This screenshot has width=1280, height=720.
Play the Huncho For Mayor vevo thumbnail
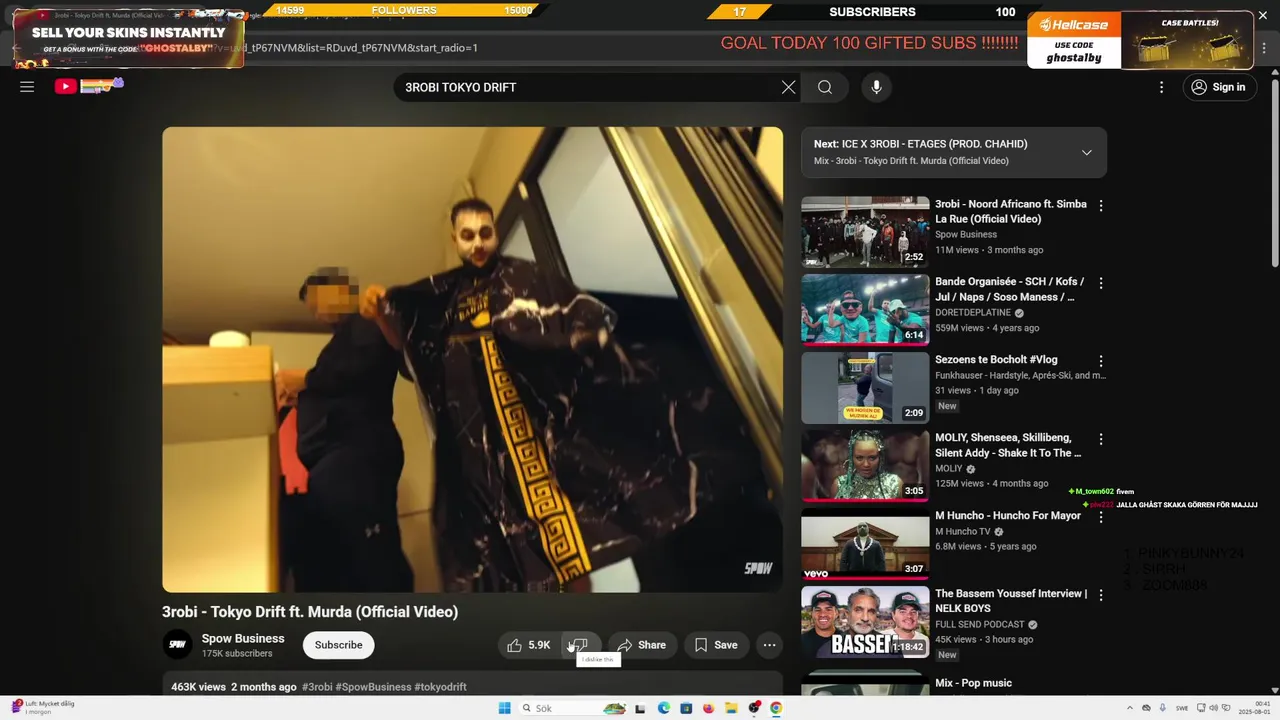coord(865,544)
